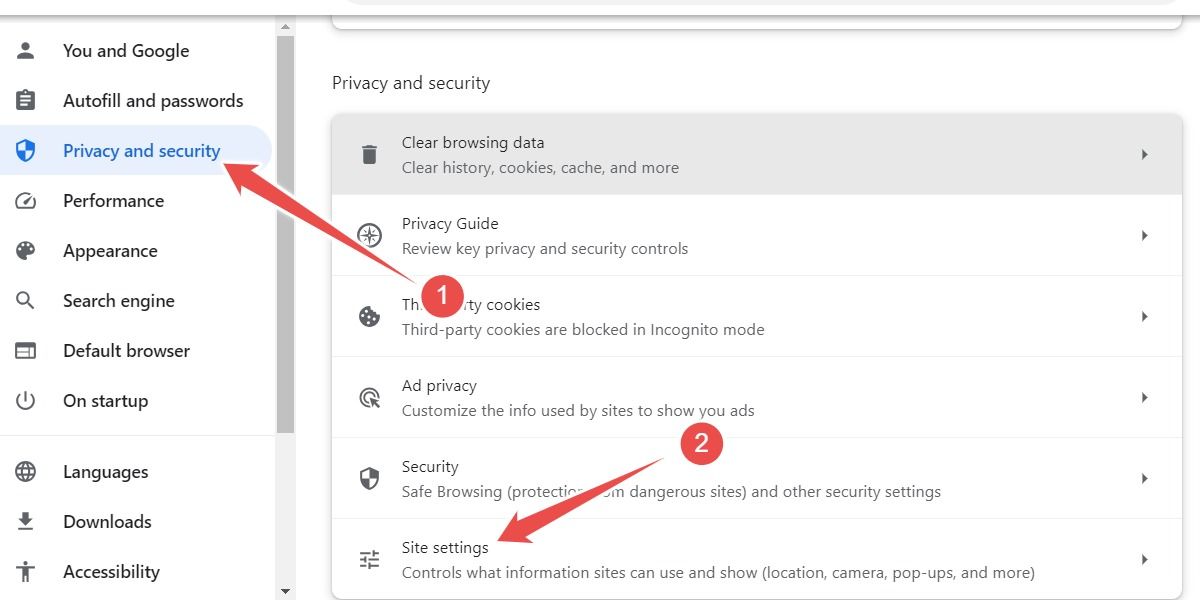
Task: Click the compass icon next to Privacy Guide
Action: (369, 235)
